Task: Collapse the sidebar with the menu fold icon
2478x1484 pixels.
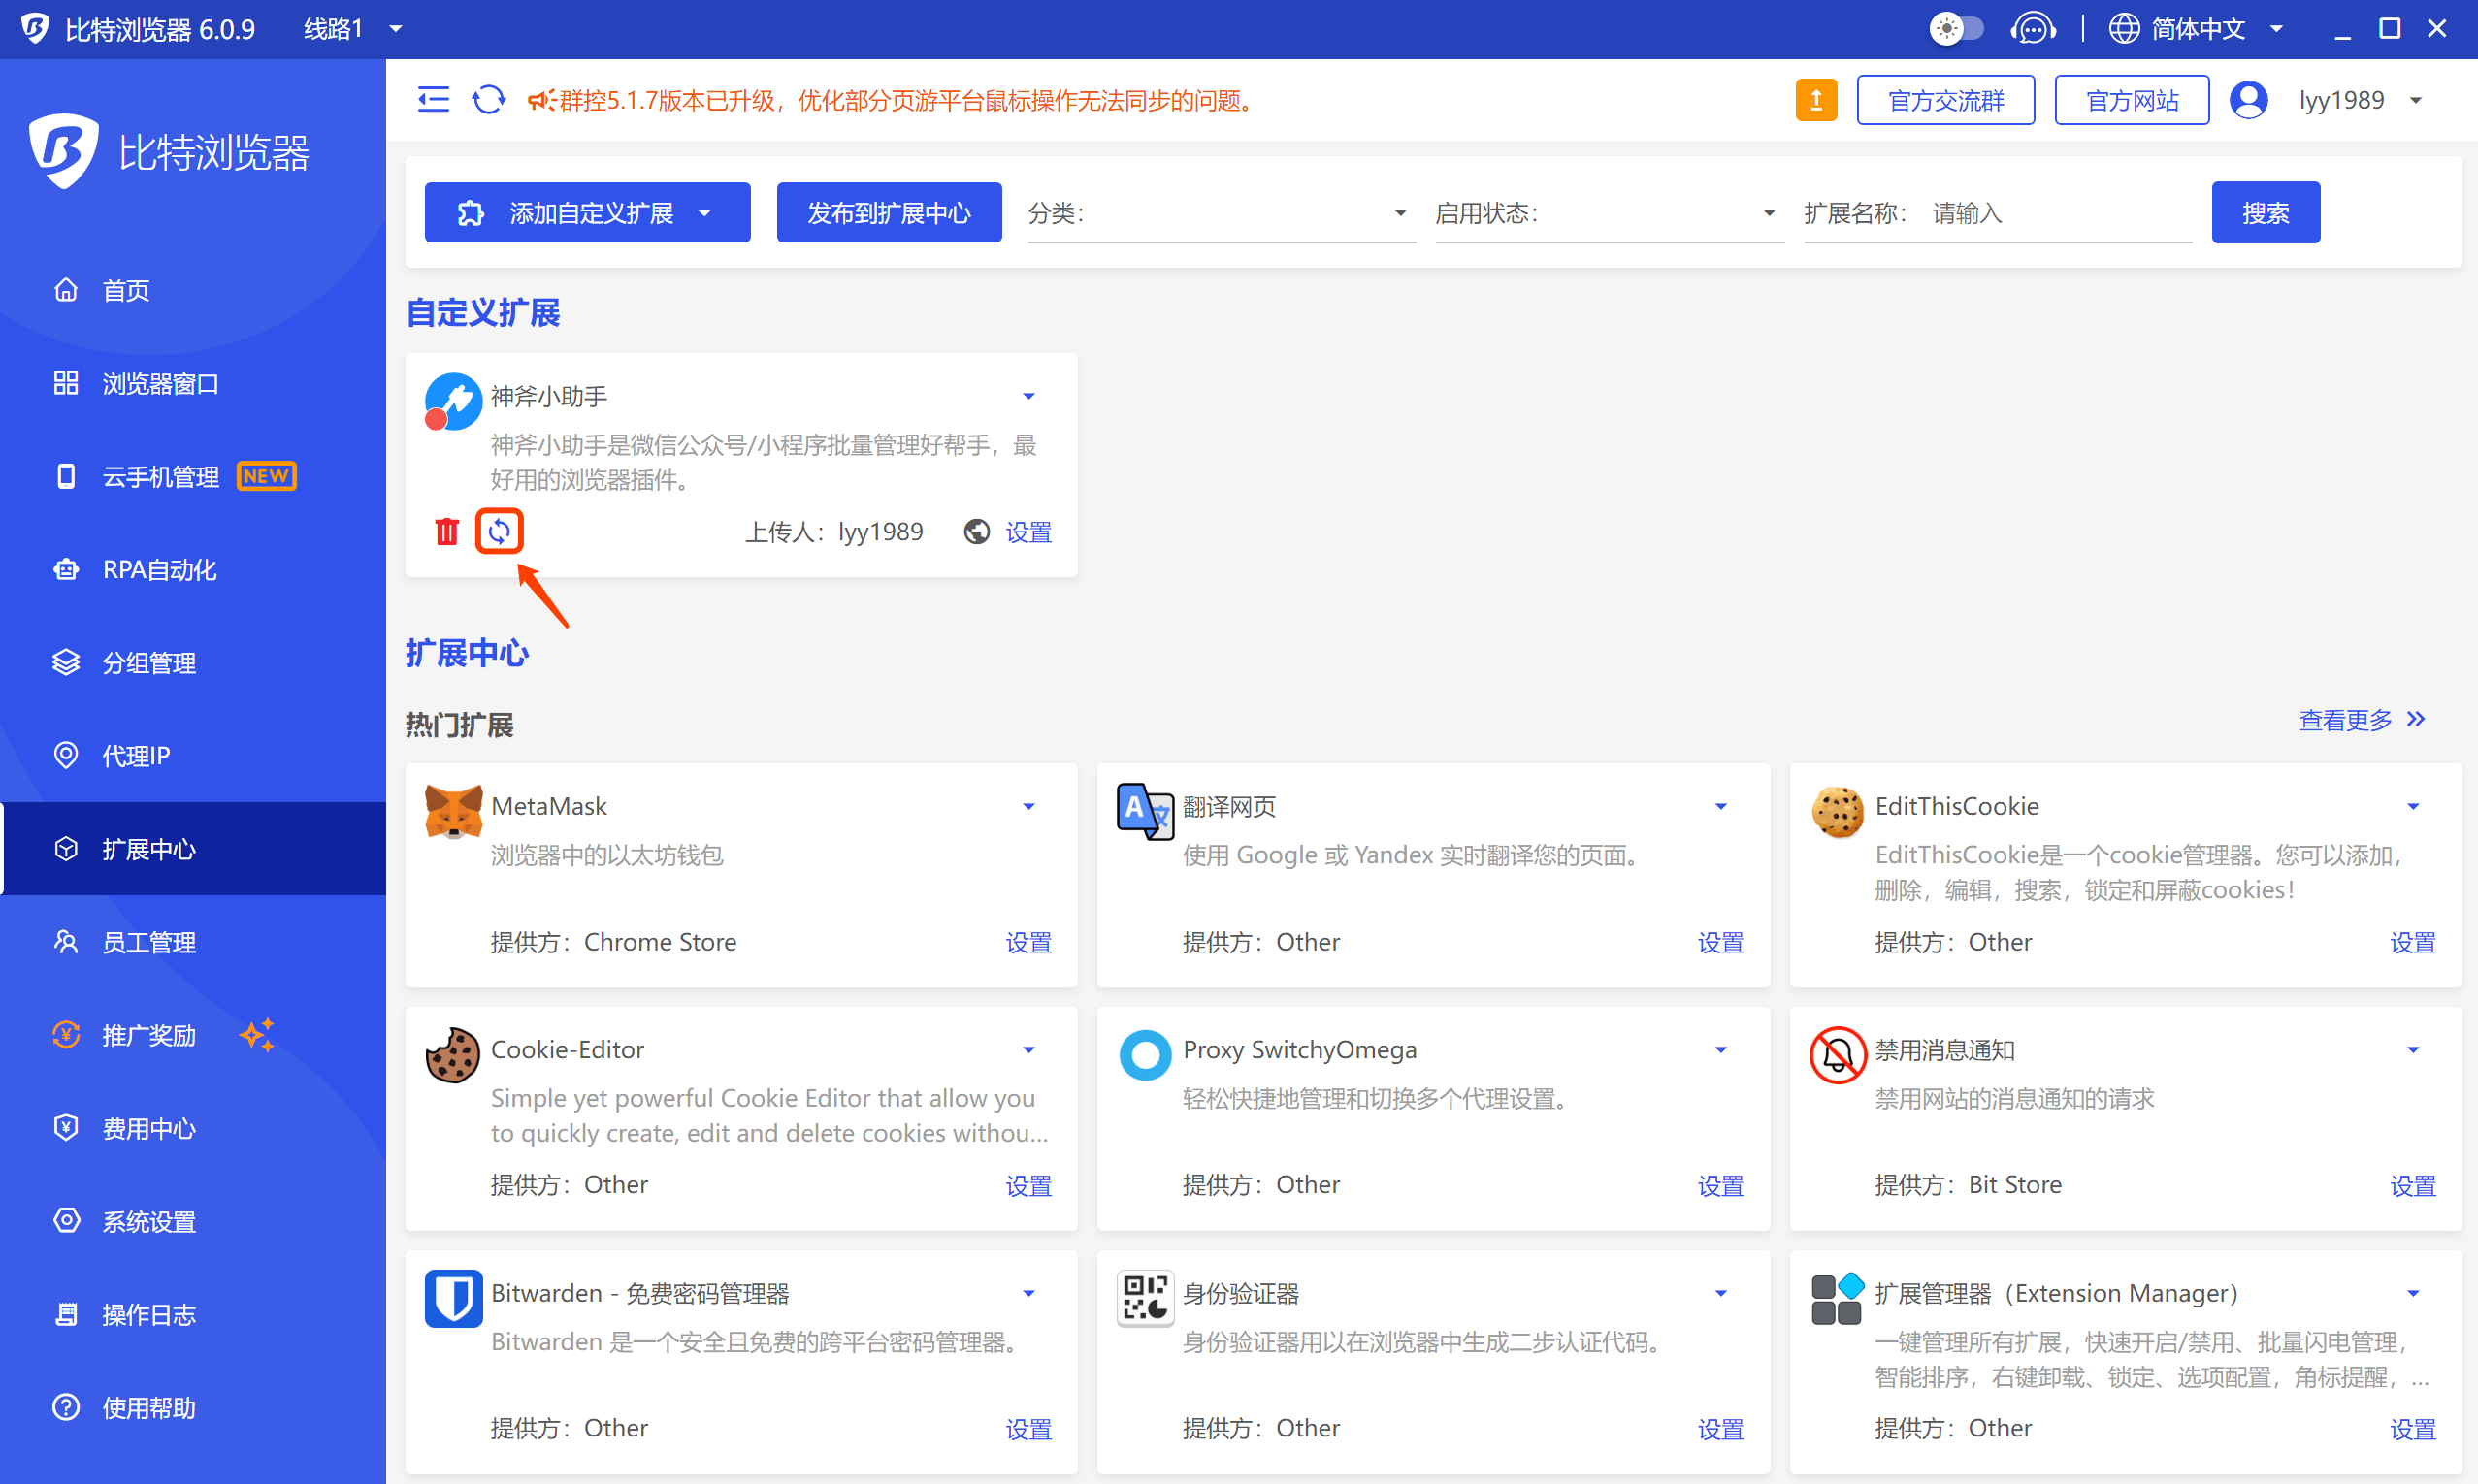Action: click(433, 100)
